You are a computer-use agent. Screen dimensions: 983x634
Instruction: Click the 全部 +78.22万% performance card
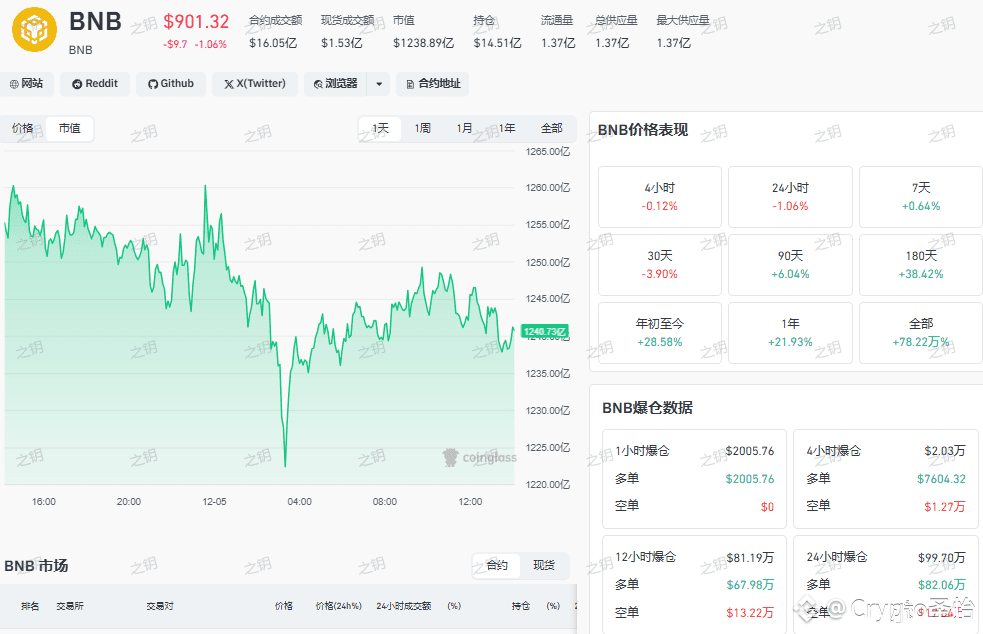click(x=920, y=333)
